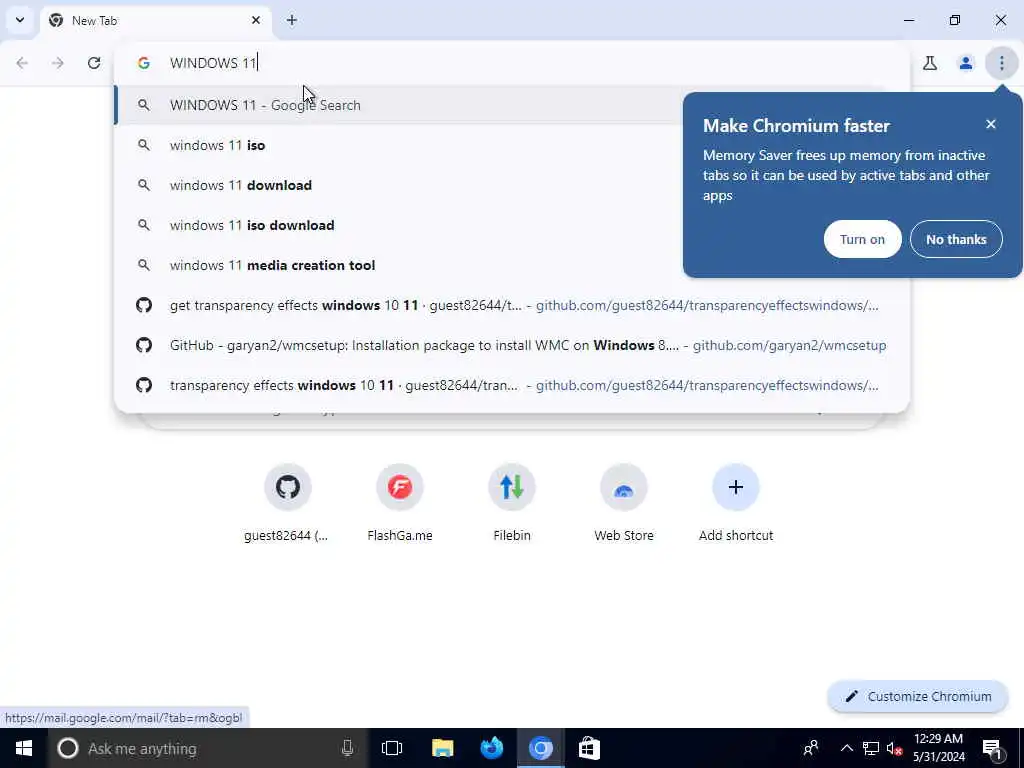Open the Firefox-style browser taskbar icon
Screen dimensions: 1024x768
coord(492,748)
